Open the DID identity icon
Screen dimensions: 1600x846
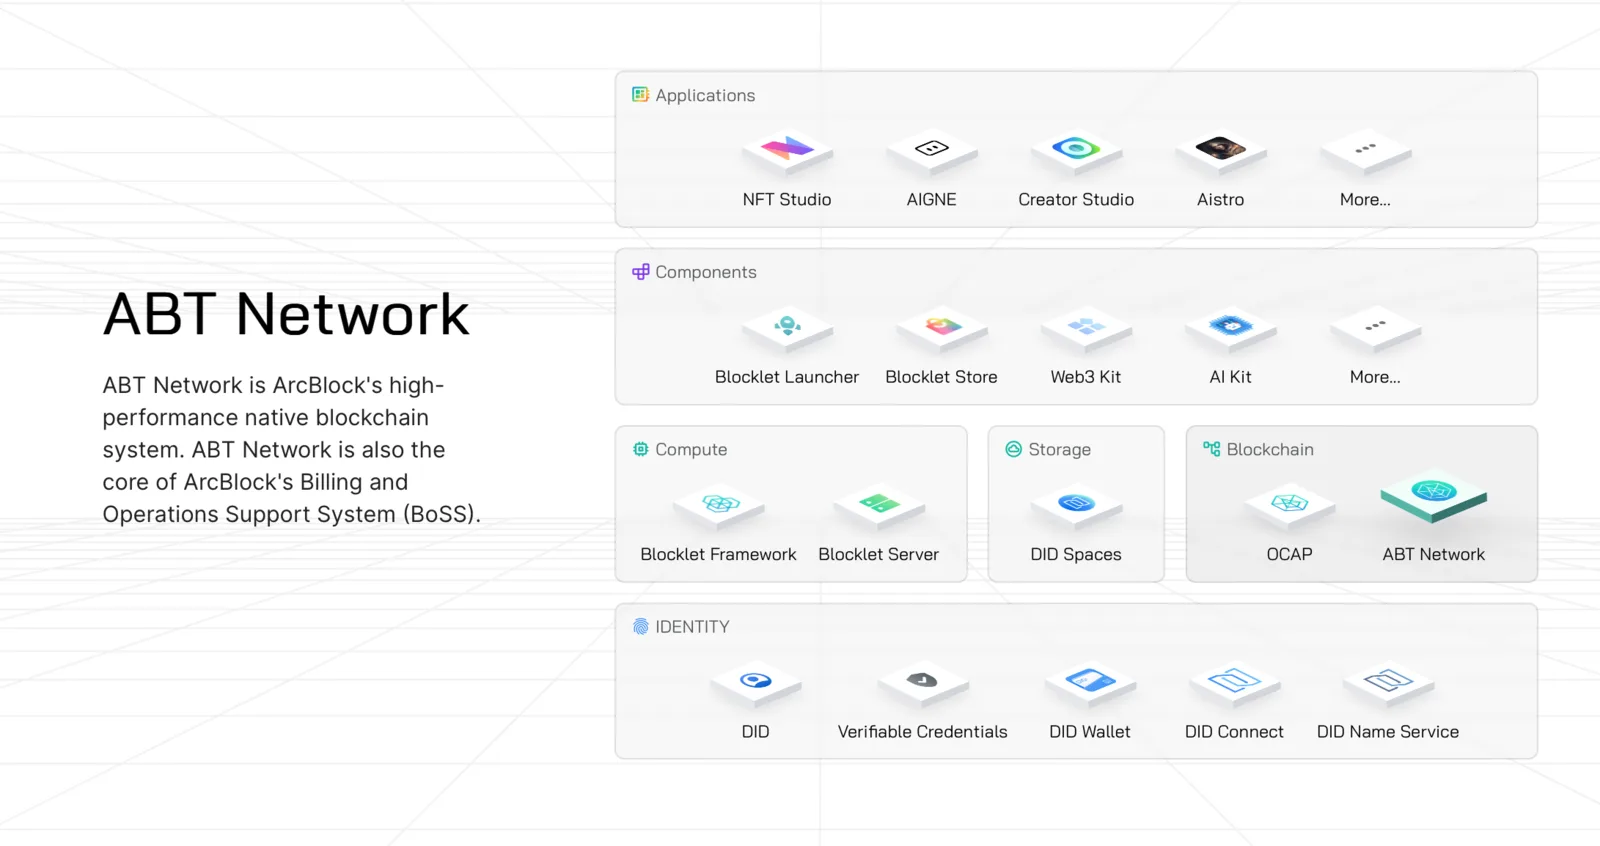pyautogui.click(x=756, y=684)
